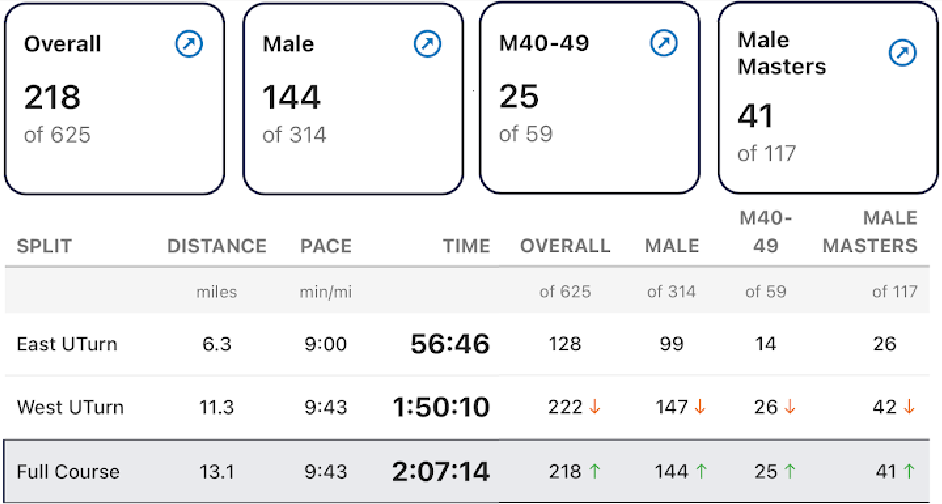Select the M40-49 25 of 59 card
Viewport: 942px width, 504px height.
click(589, 98)
